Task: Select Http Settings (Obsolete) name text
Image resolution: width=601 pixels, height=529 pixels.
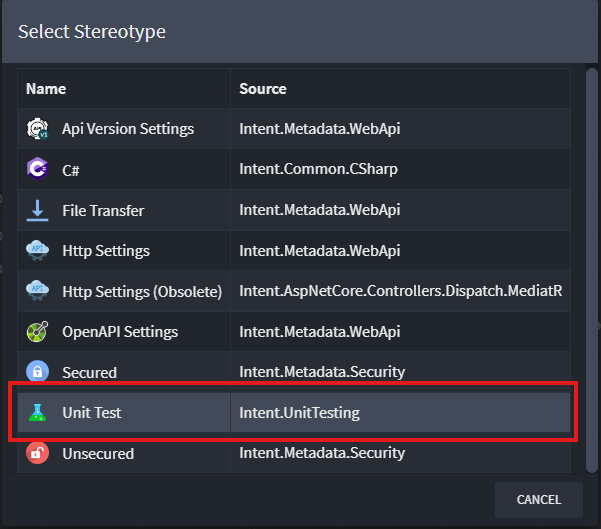Action: tap(142, 292)
